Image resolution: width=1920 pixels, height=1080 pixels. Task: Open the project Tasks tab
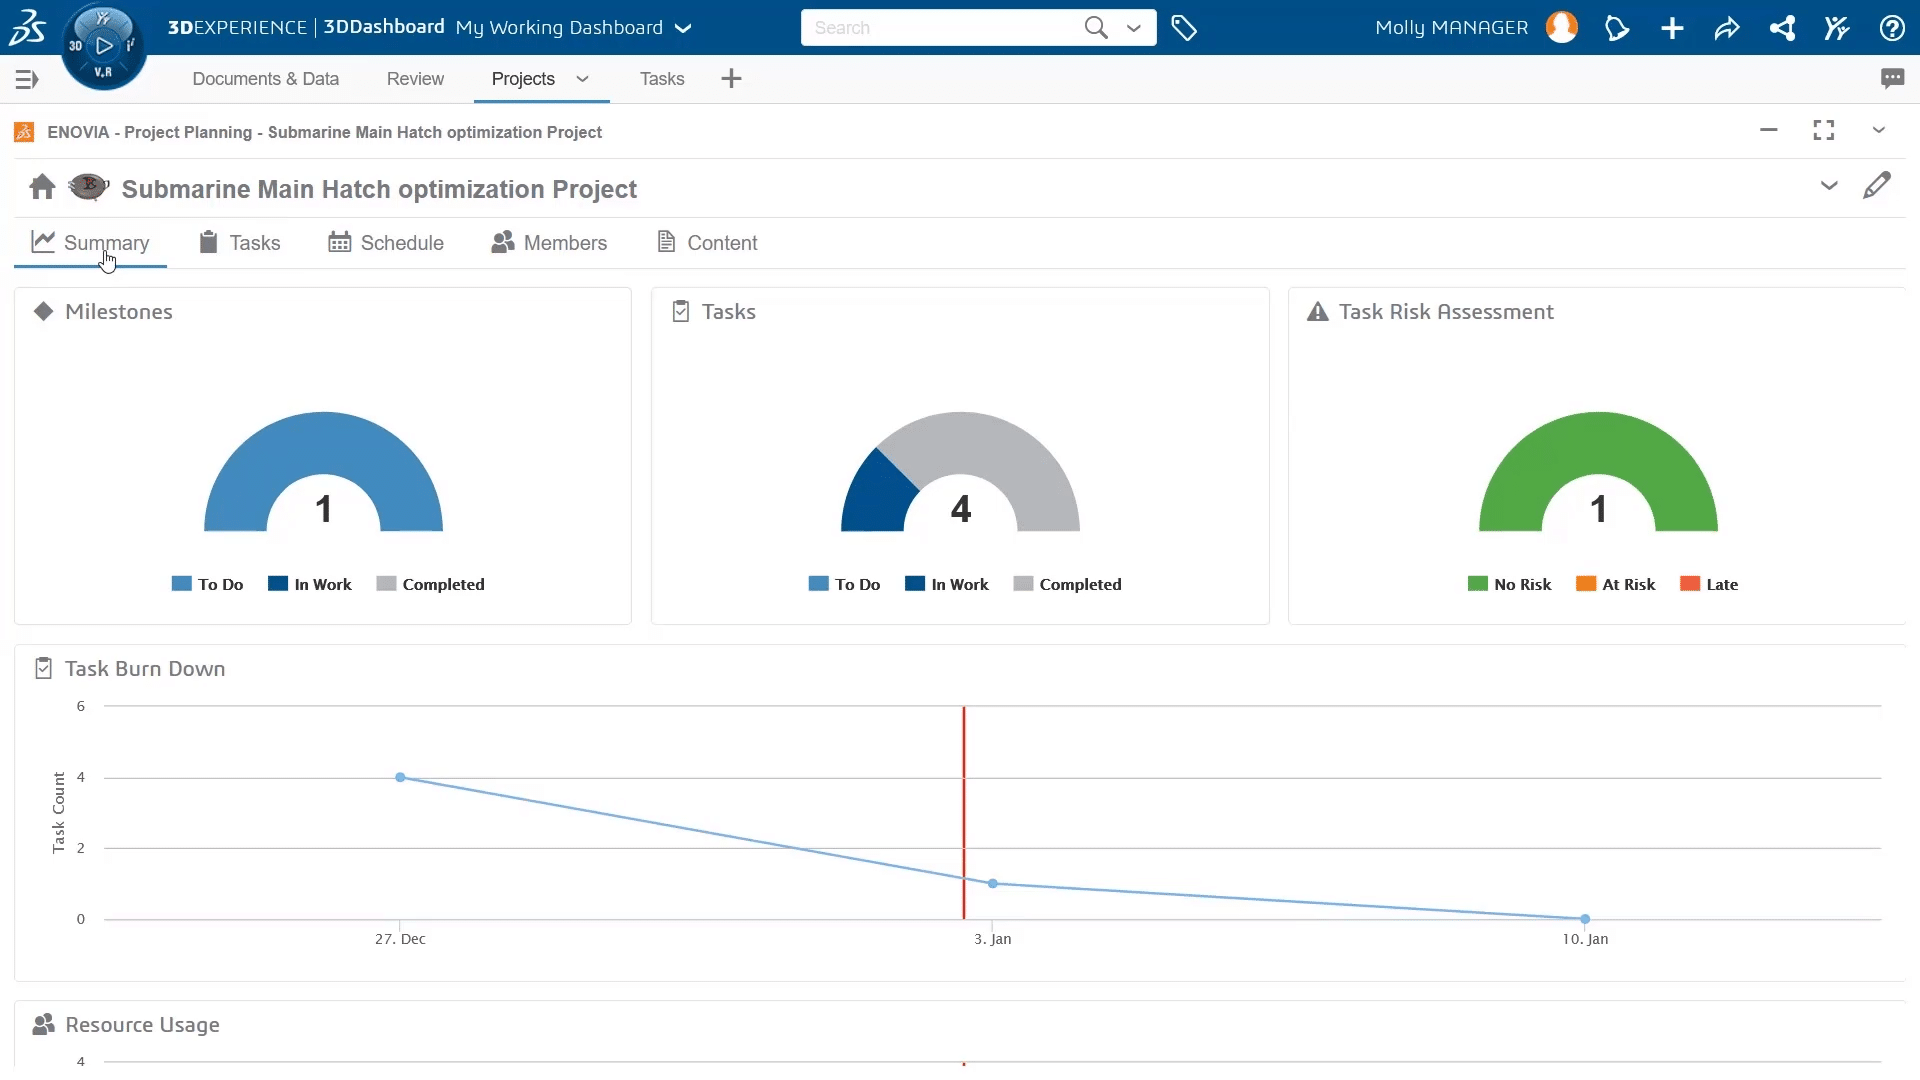(x=240, y=243)
